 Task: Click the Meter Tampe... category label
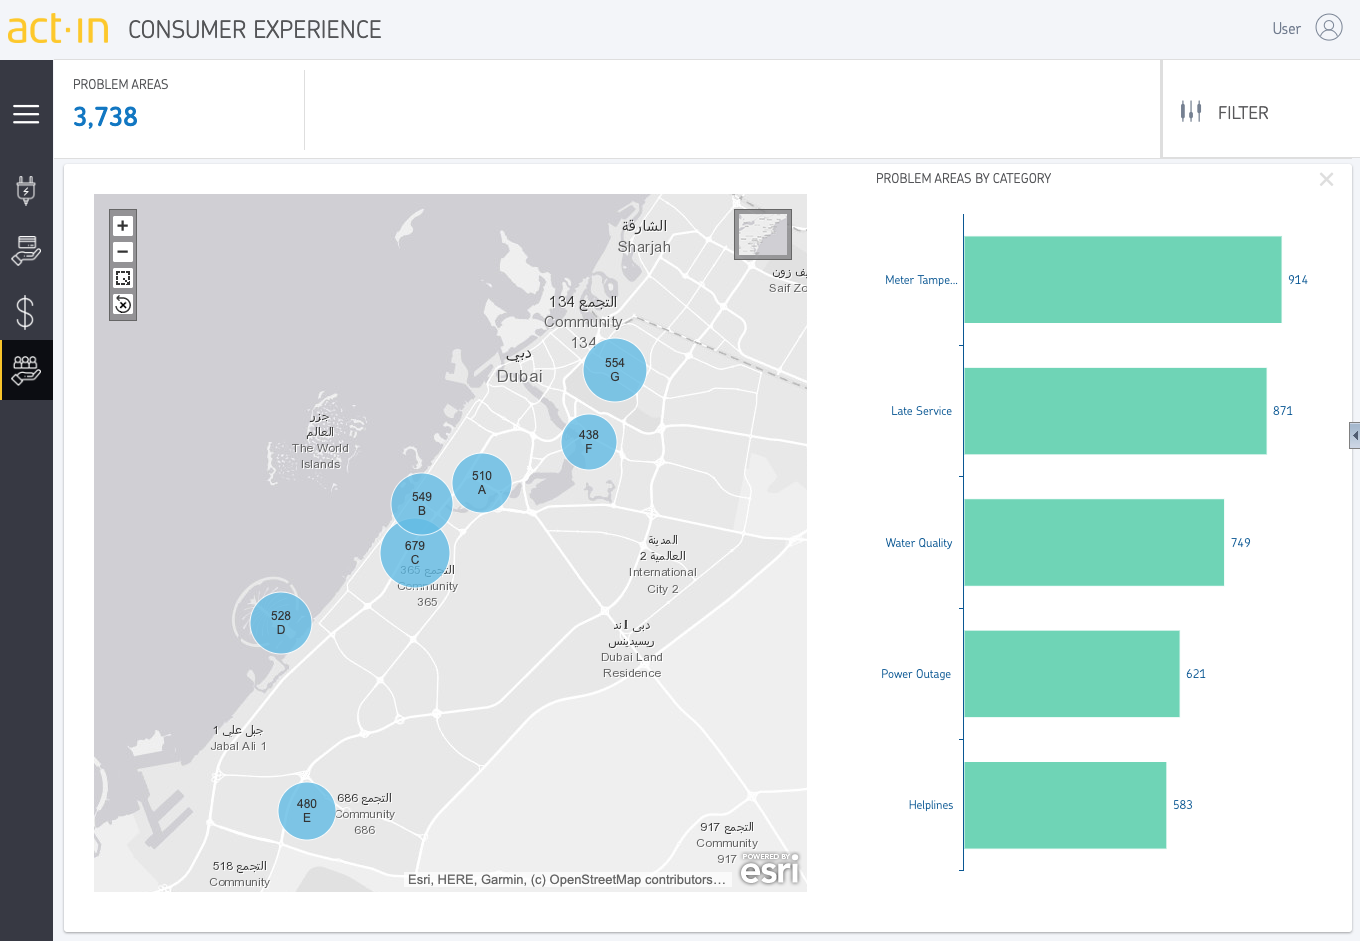[921, 280]
